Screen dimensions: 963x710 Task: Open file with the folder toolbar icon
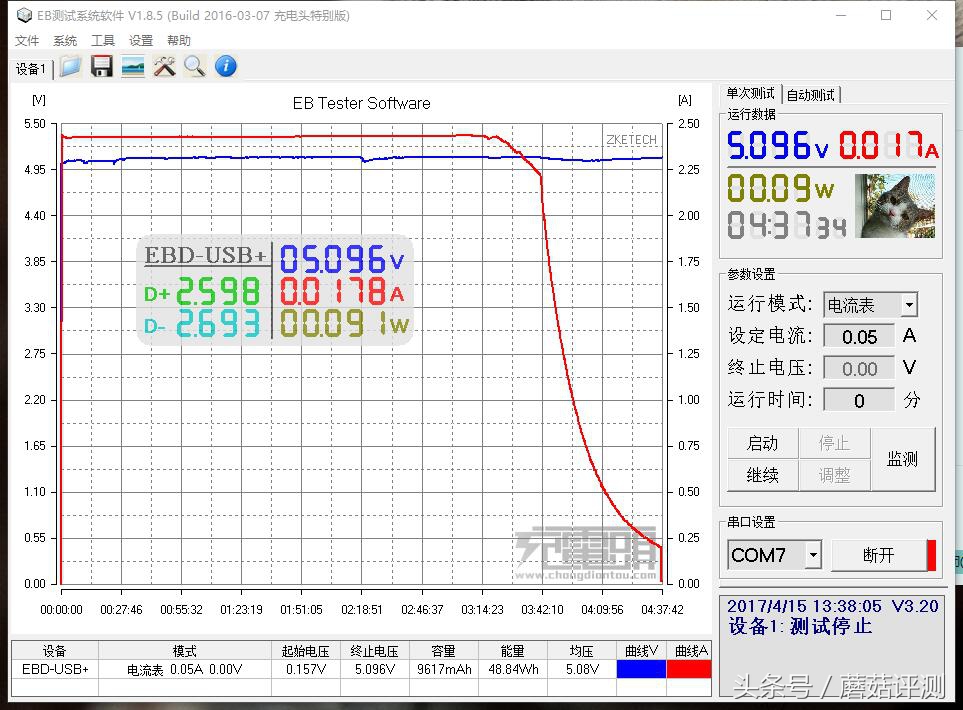(x=71, y=66)
